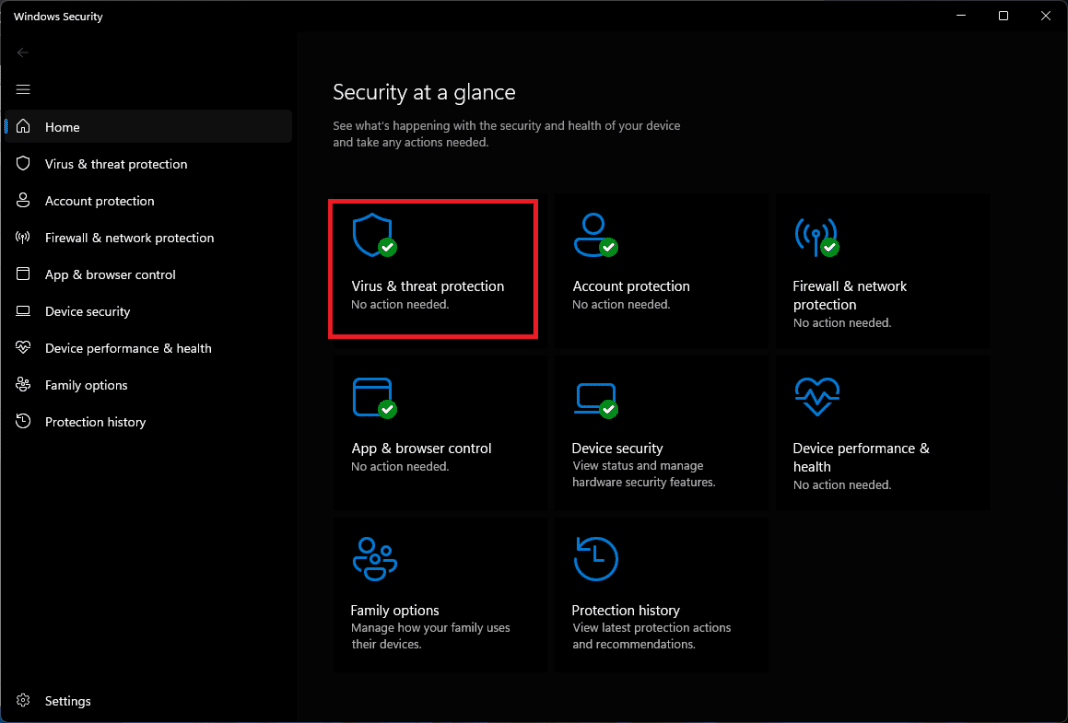Image resolution: width=1068 pixels, height=723 pixels.
Task: Select Device security in the sidebar
Action: click(x=87, y=312)
